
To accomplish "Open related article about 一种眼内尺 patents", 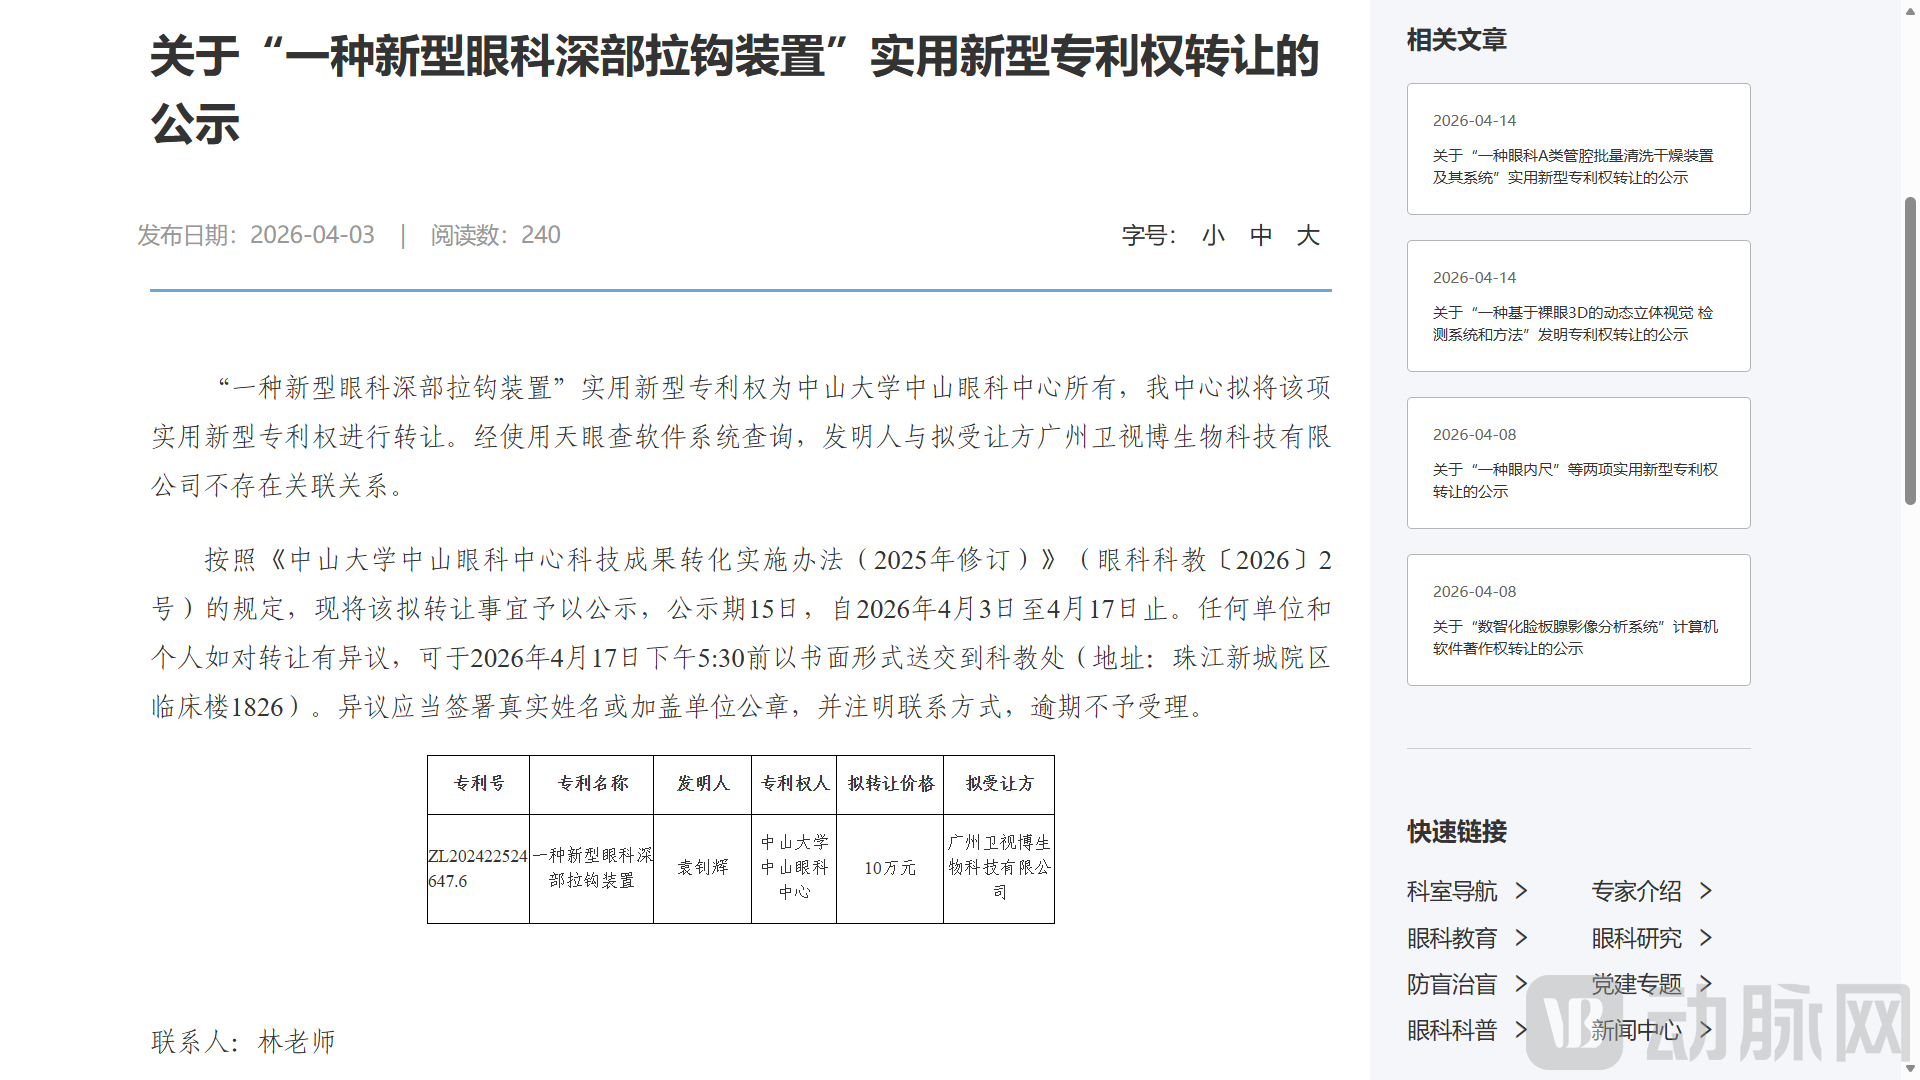I will click(1578, 463).
